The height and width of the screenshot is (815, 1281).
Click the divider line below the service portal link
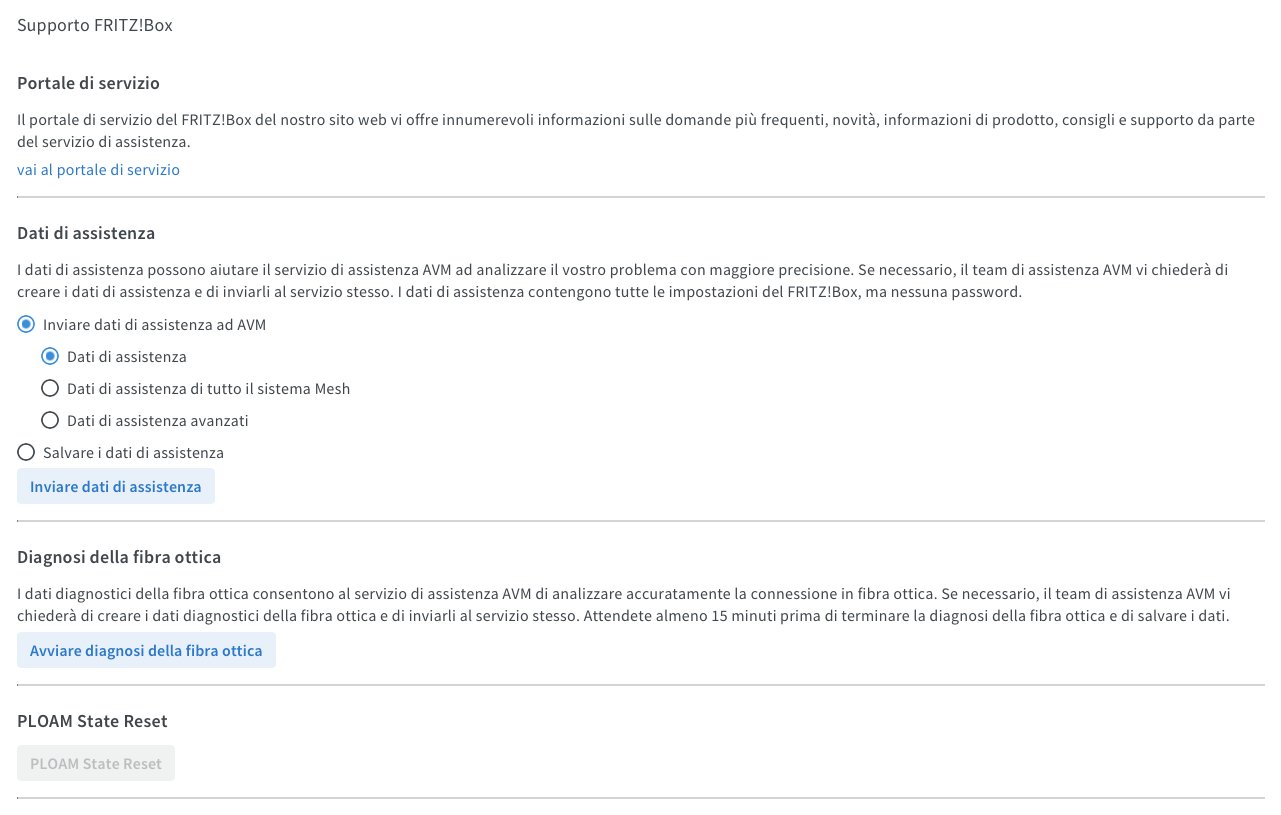pos(640,197)
